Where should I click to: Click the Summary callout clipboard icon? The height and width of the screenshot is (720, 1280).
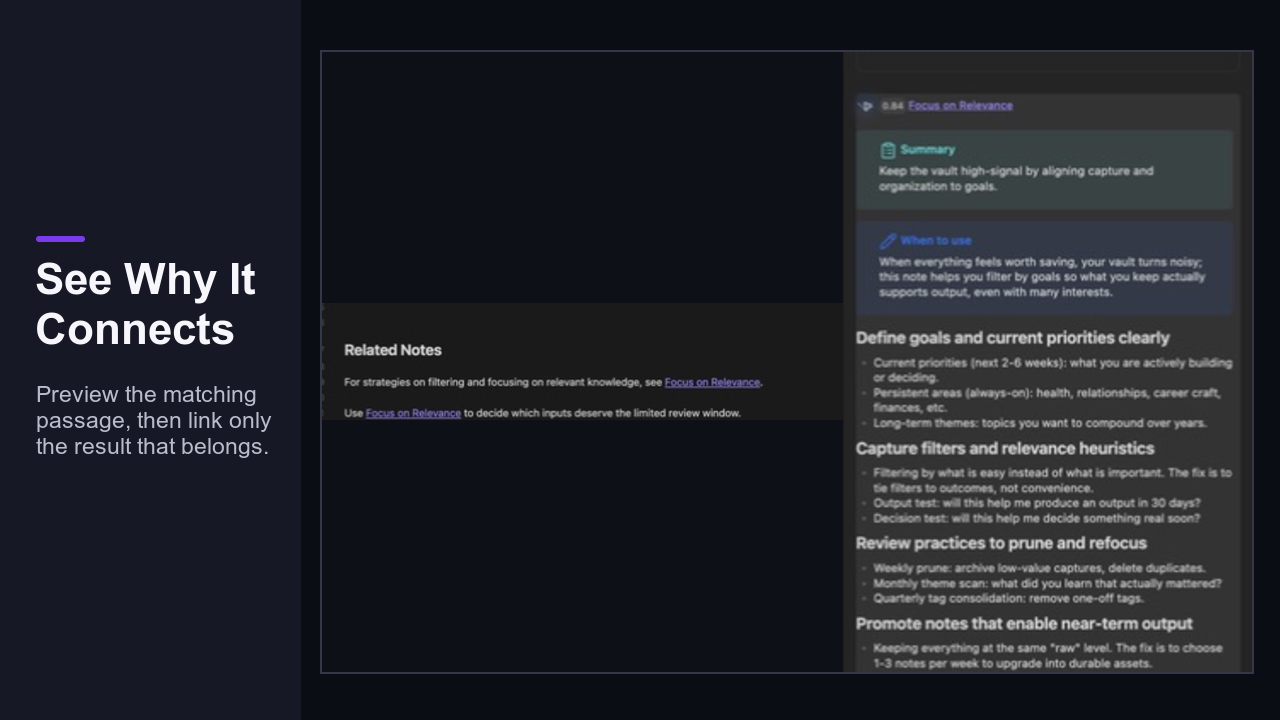coord(887,150)
